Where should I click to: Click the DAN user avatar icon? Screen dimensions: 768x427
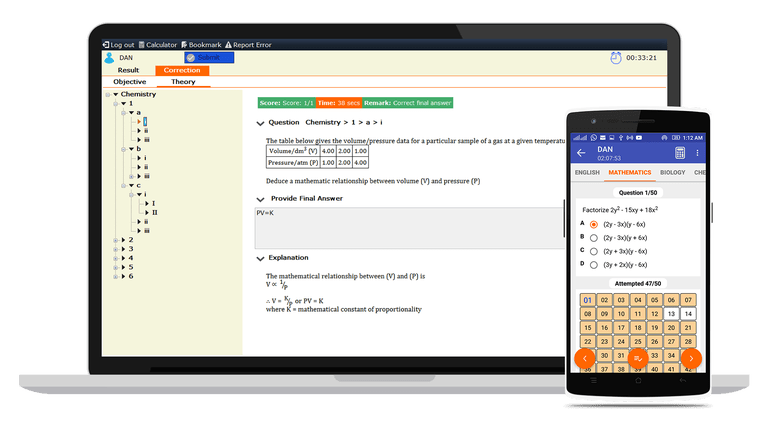pyautogui.click(x=109, y=58)
